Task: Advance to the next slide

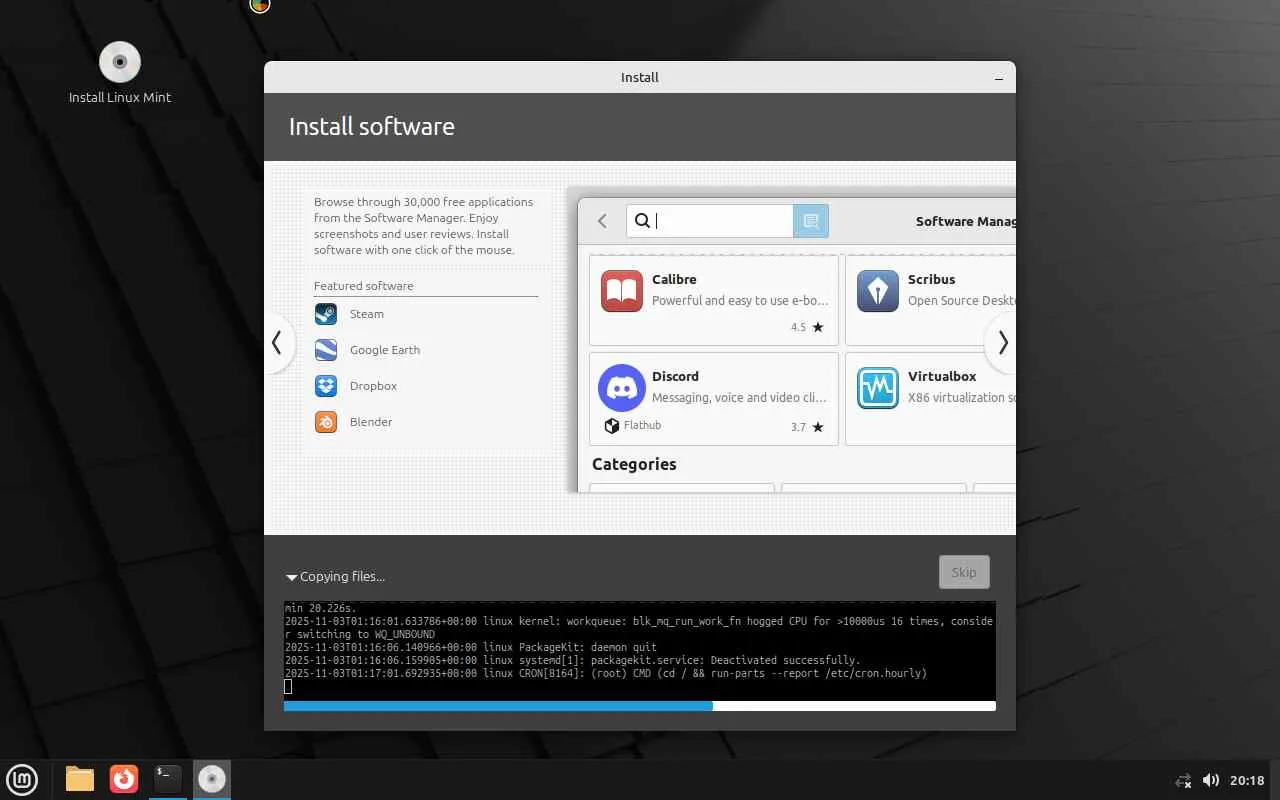Action: [1001, 343]
